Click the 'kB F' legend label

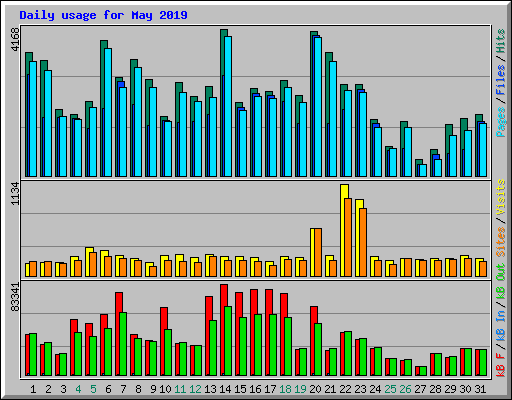point(501,365)
